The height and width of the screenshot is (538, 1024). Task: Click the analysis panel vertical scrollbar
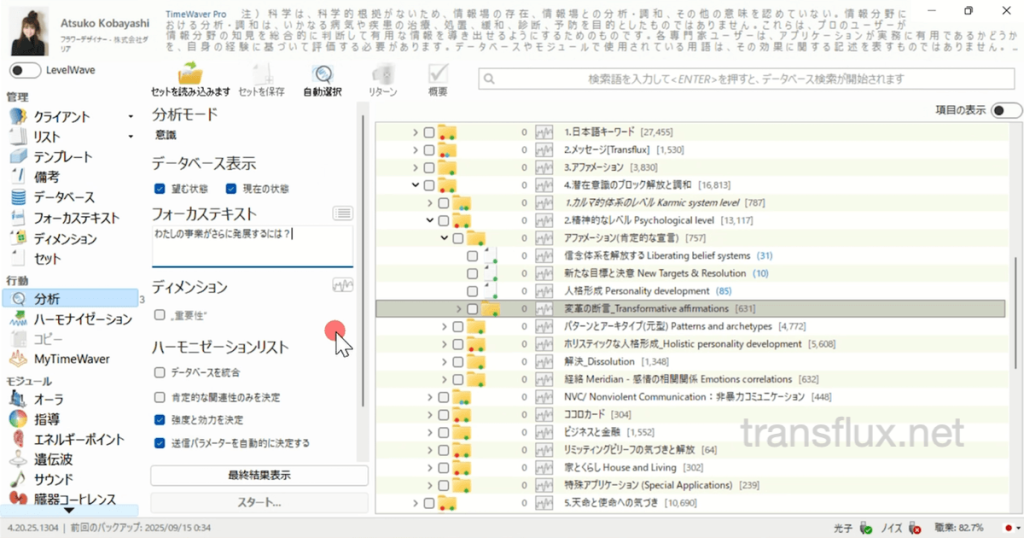[x=363, y=261]
